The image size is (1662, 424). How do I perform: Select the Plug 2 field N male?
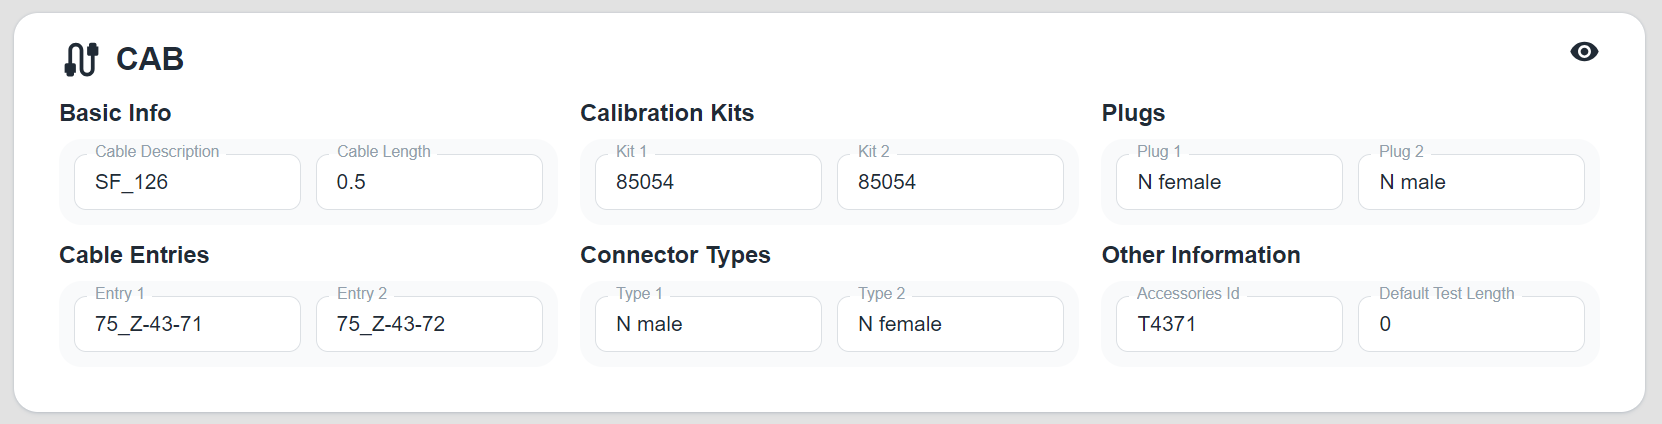point(1471,182)
